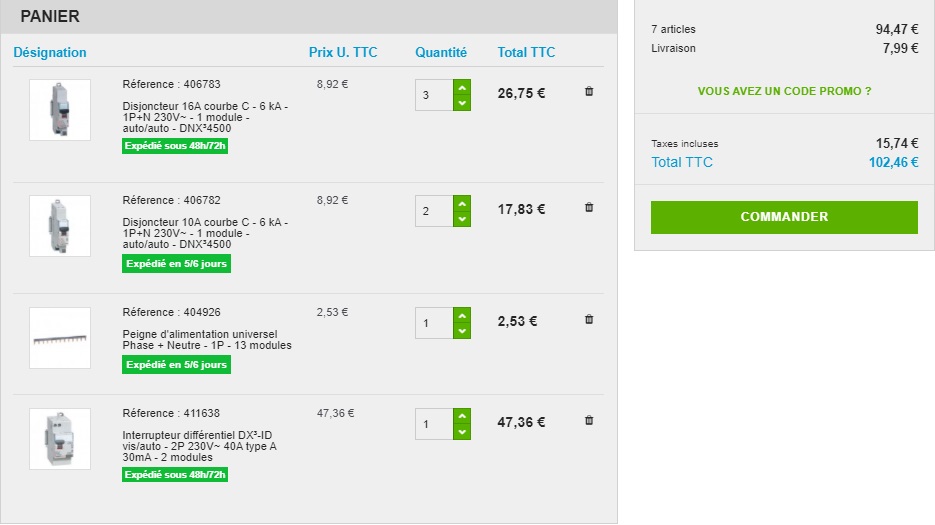Delete the 16A disjoncteur from the cart

[x=589, y=92]
